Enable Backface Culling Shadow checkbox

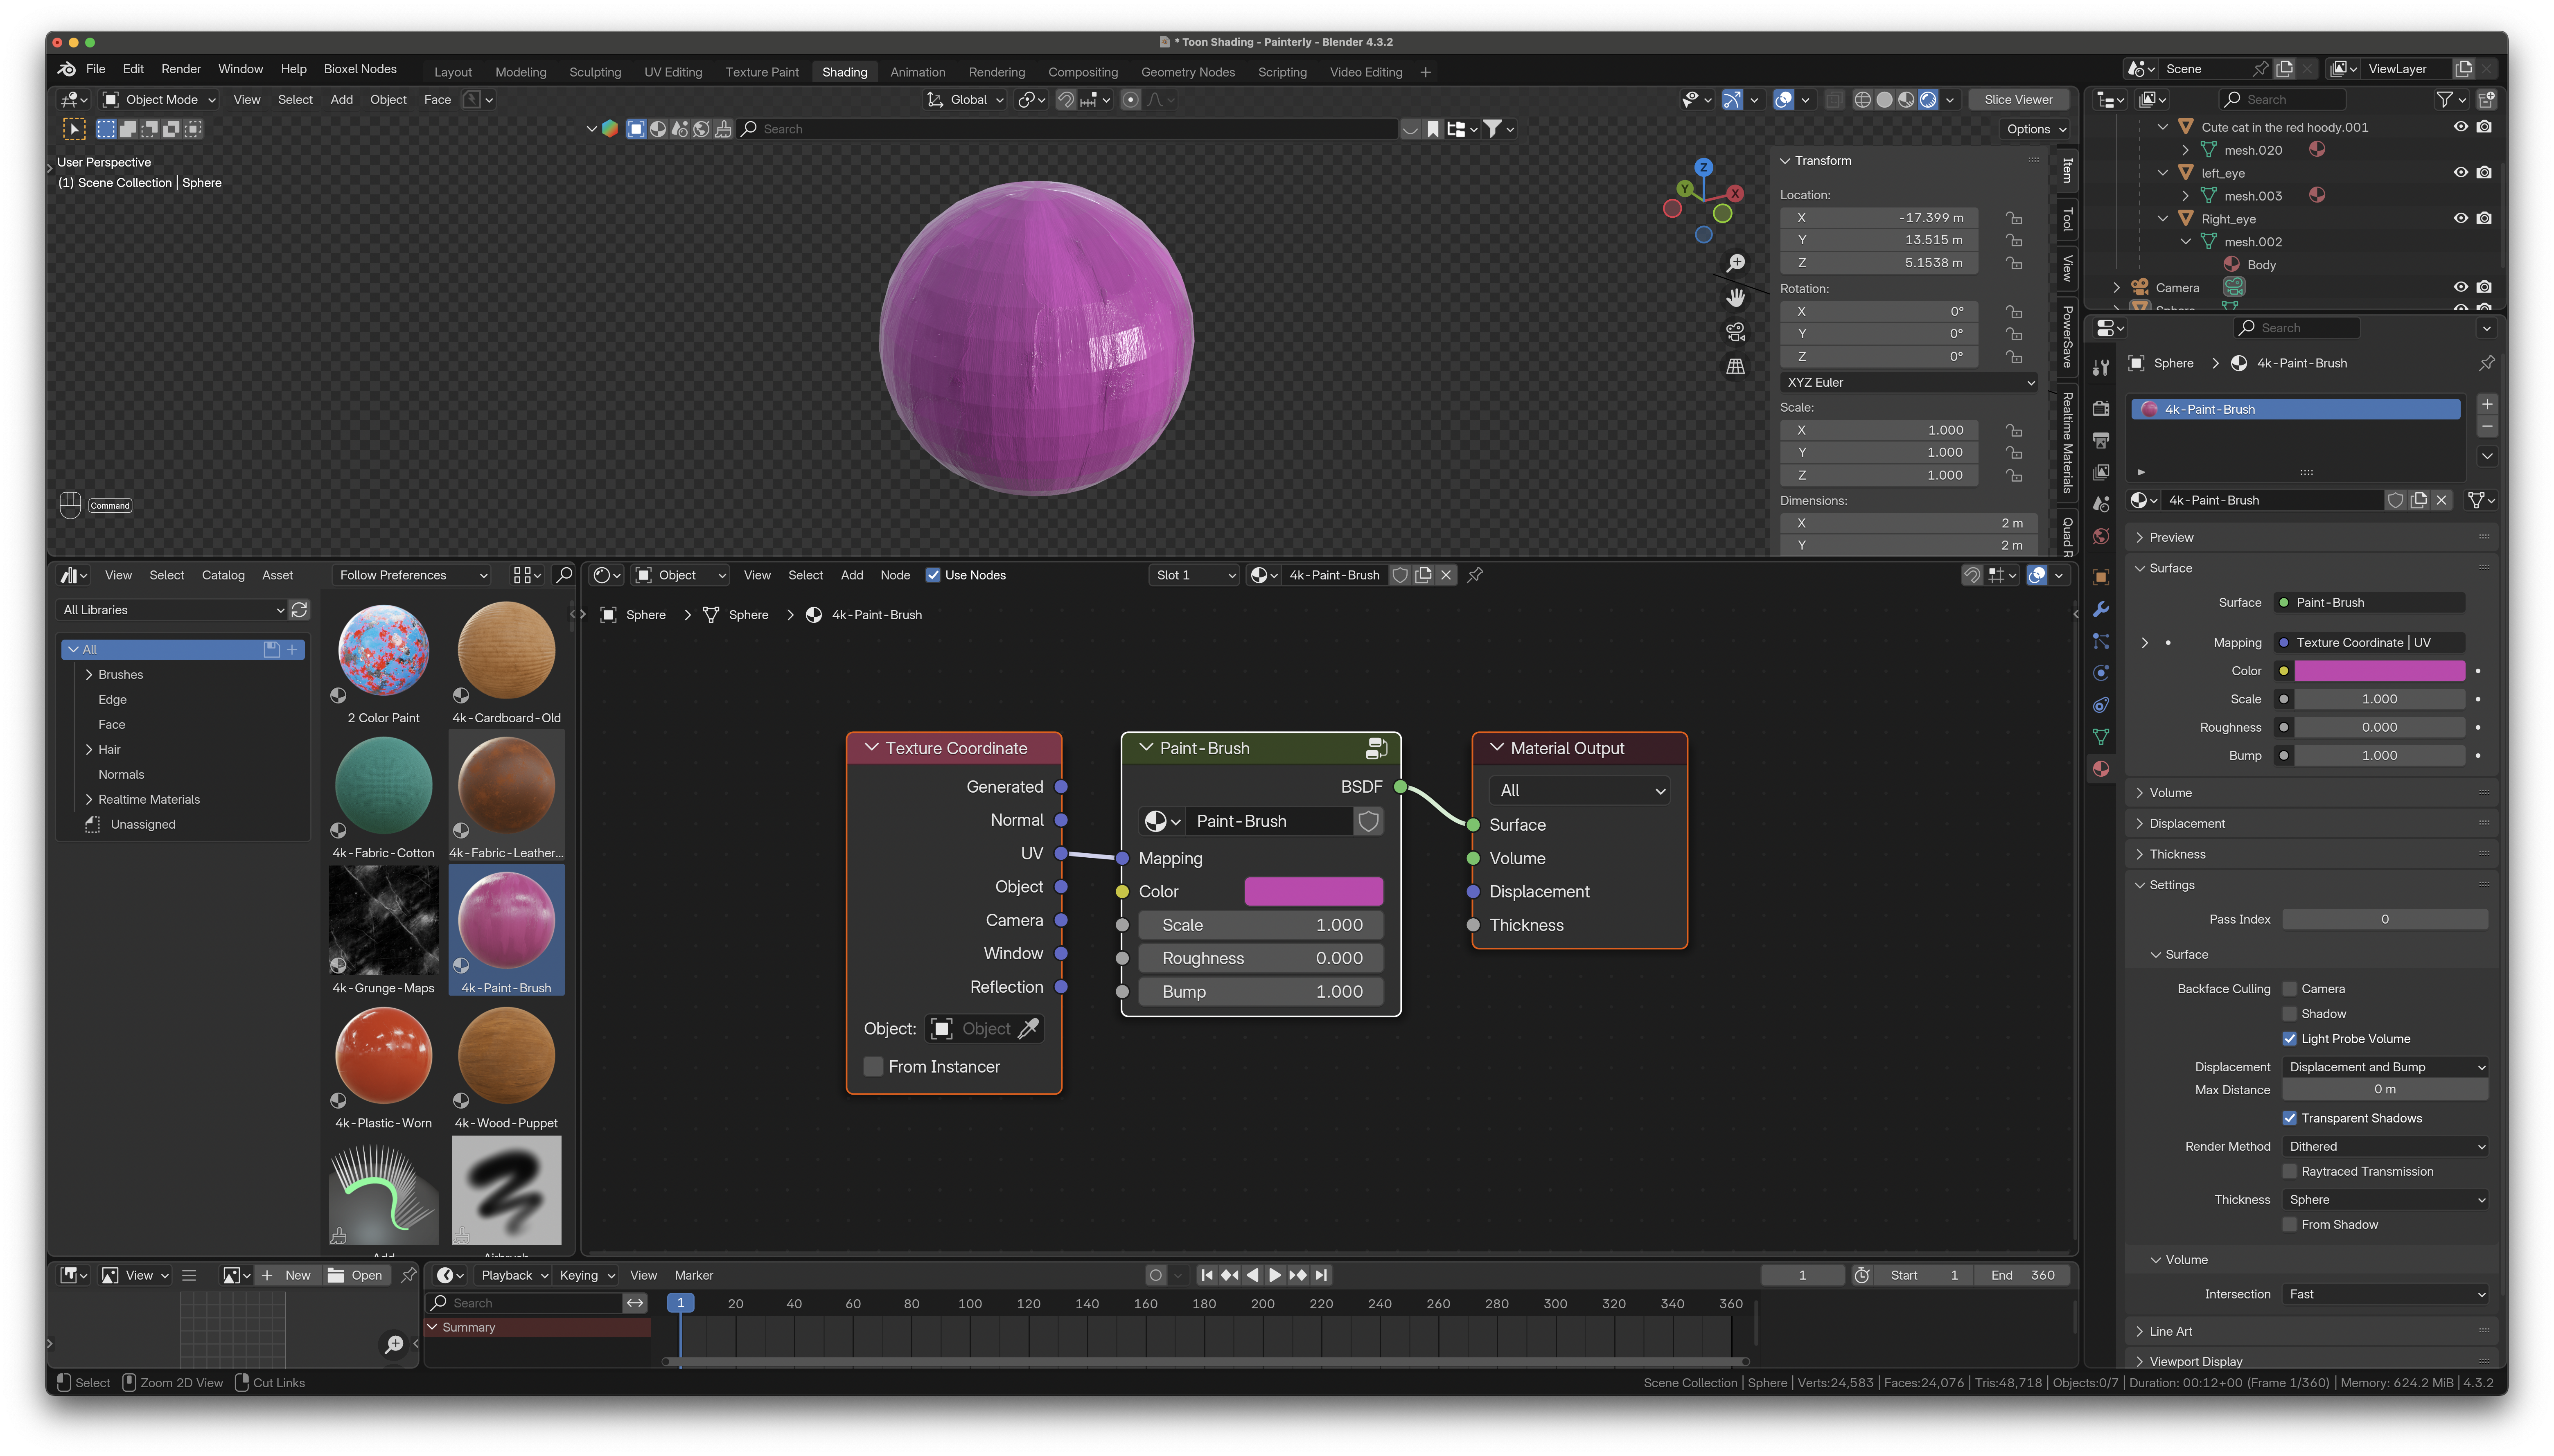click(x=2290, y=1014)
